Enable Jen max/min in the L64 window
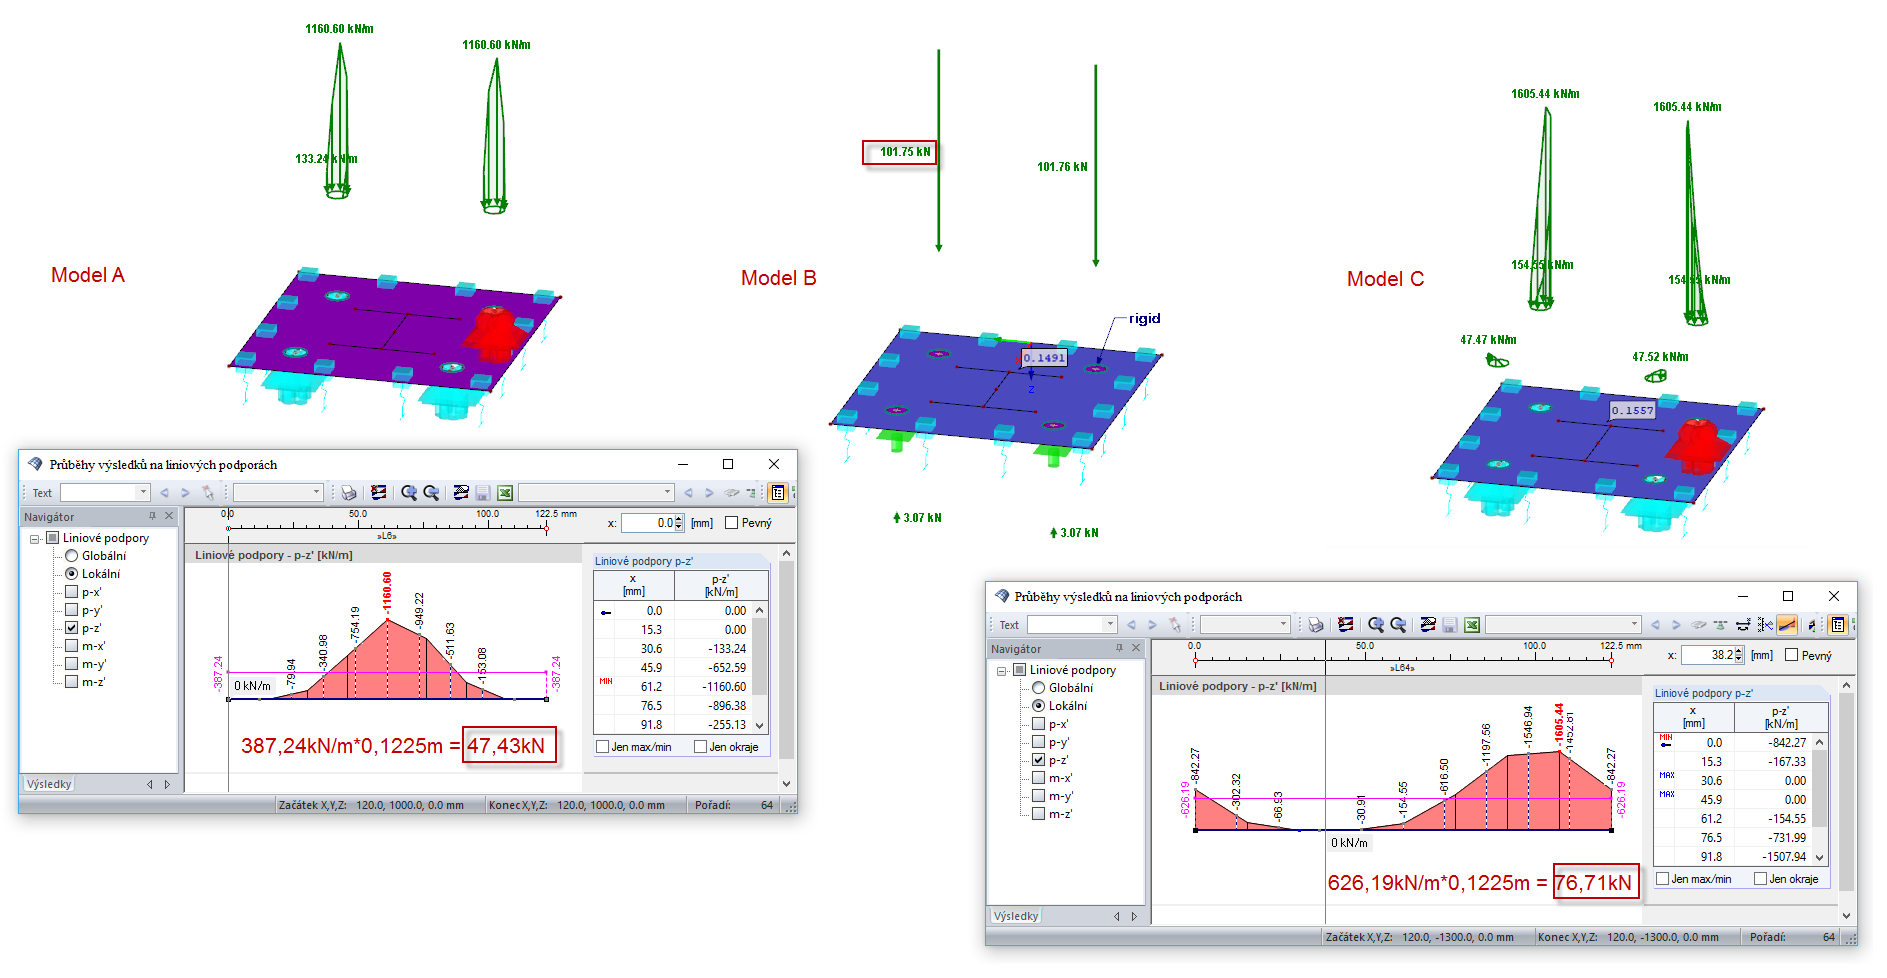 point(1663,879)
